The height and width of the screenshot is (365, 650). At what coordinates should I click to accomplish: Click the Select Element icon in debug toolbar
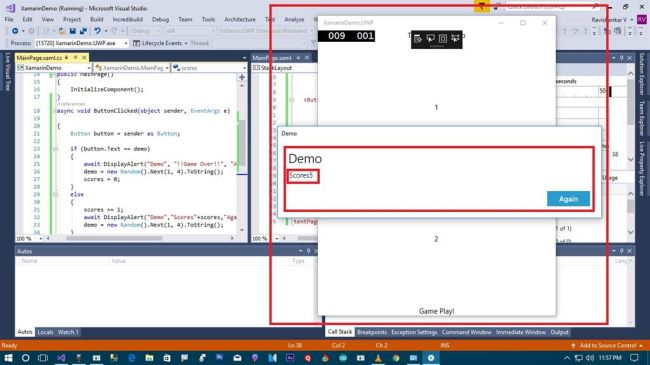pos(430,39)
